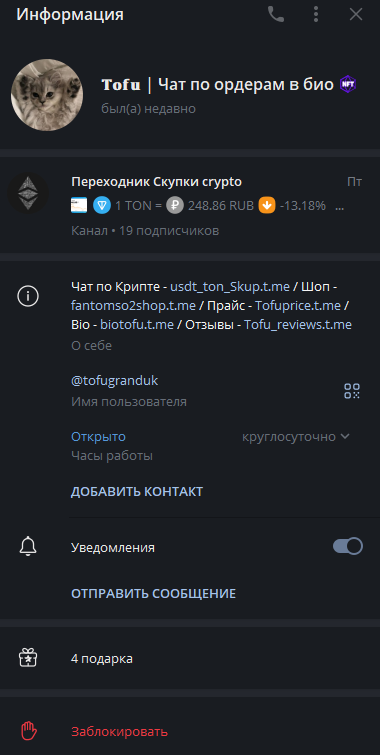Open Tofu_reviews.t.me reviews link
380x755 pixels.
[298, 325]
